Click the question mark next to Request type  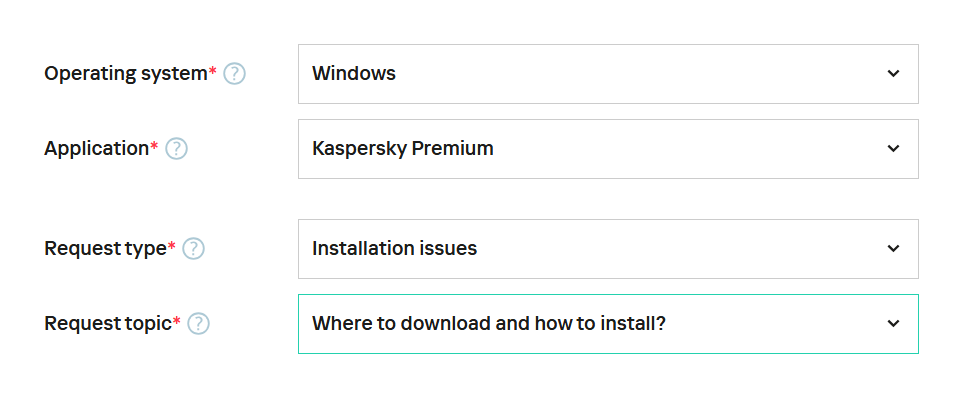[x=193, y=249]
